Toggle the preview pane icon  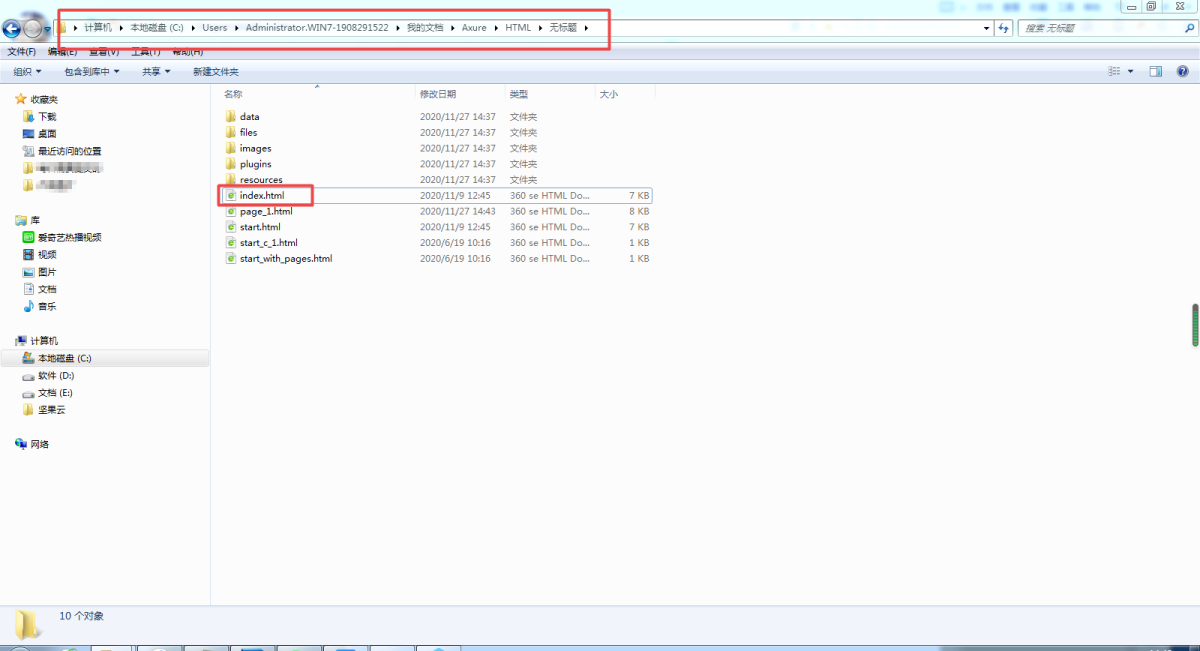pos(1155,71)
